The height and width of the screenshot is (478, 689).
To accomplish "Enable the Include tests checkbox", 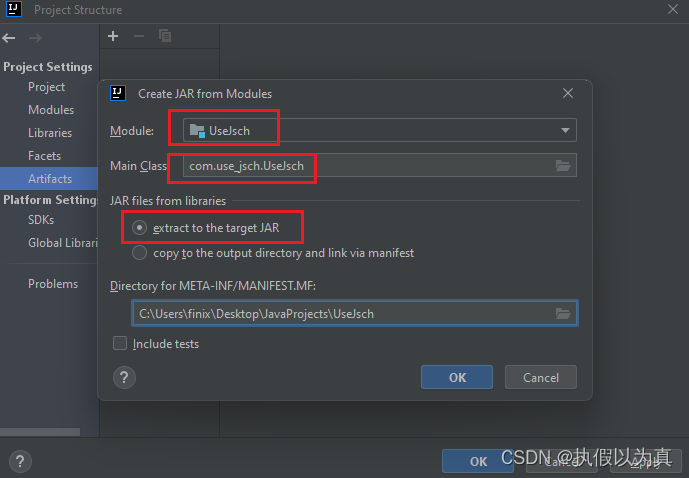I will pos(120,343).
